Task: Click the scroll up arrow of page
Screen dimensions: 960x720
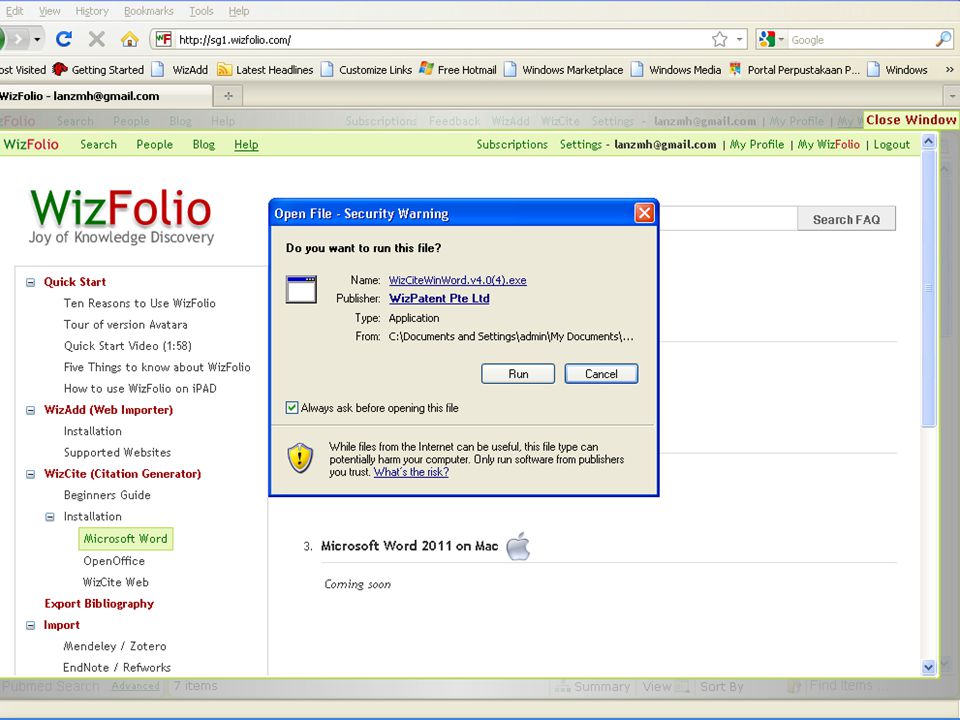Action: pos(928,141)
